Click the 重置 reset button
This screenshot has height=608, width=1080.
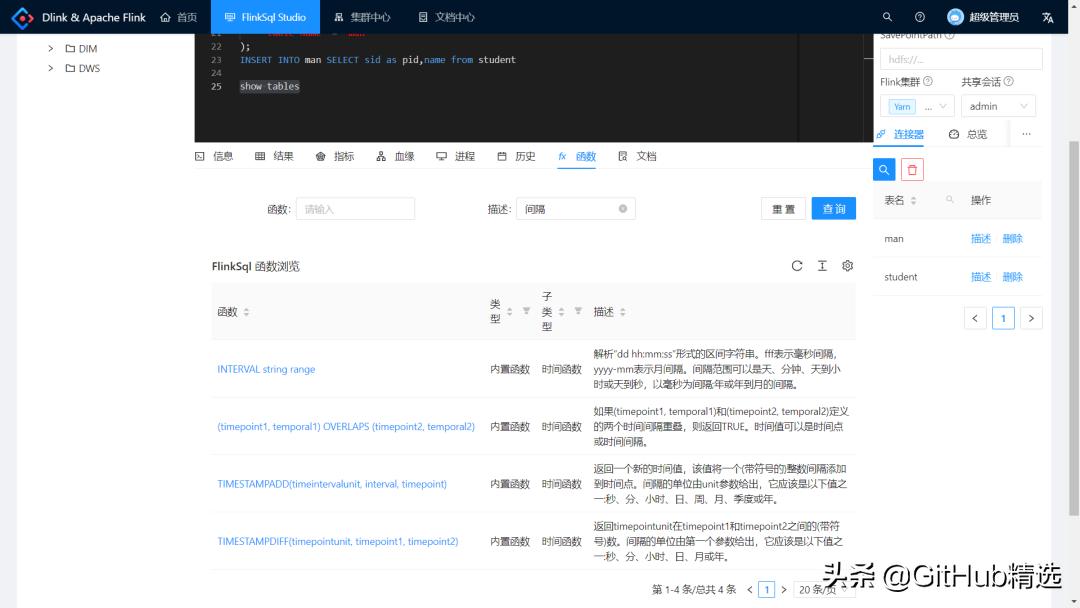(x=783, y=209)
